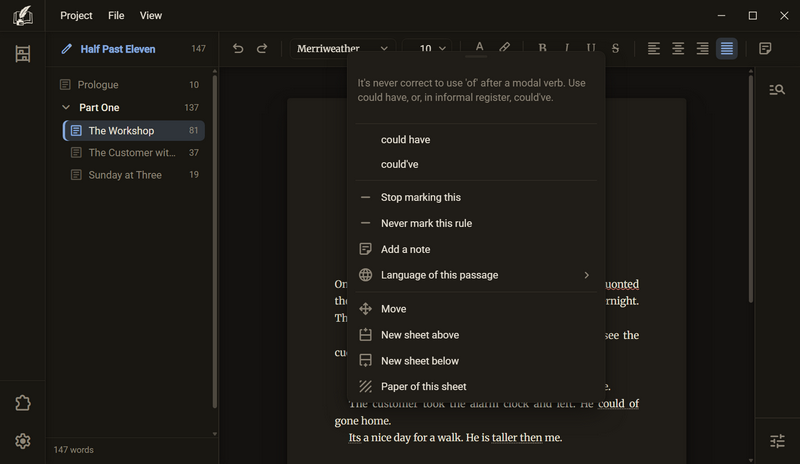Select Never mark this rule

click(476, 223)
